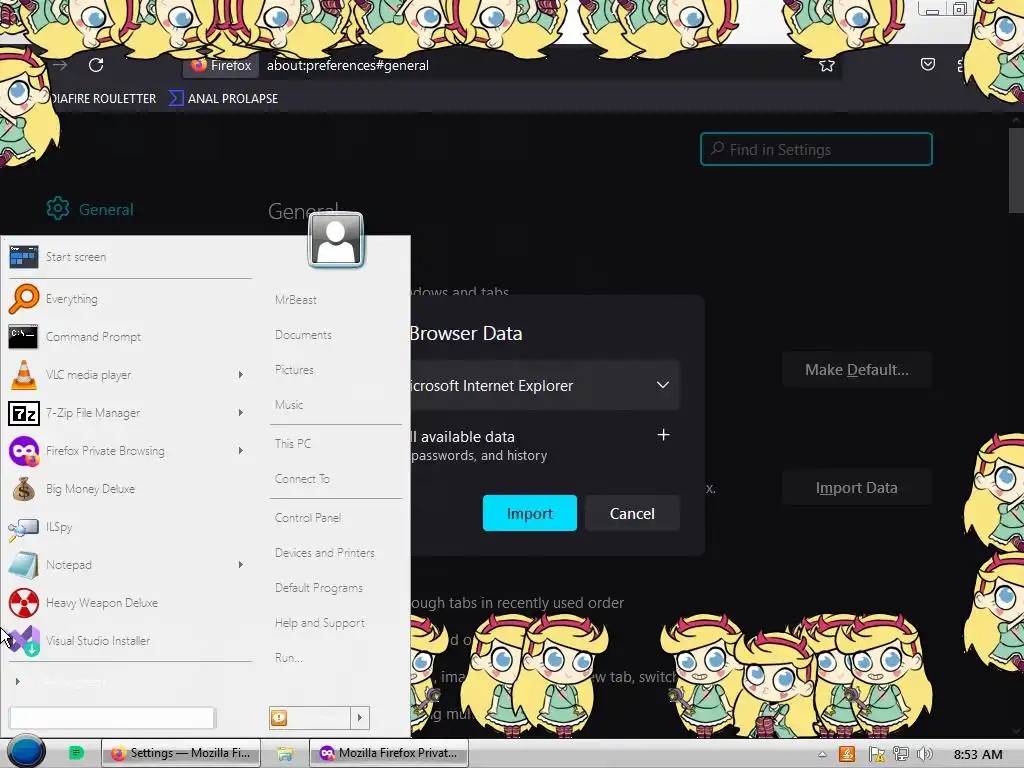Launch Firefox Private Browsing from start menu

(24, 451)
